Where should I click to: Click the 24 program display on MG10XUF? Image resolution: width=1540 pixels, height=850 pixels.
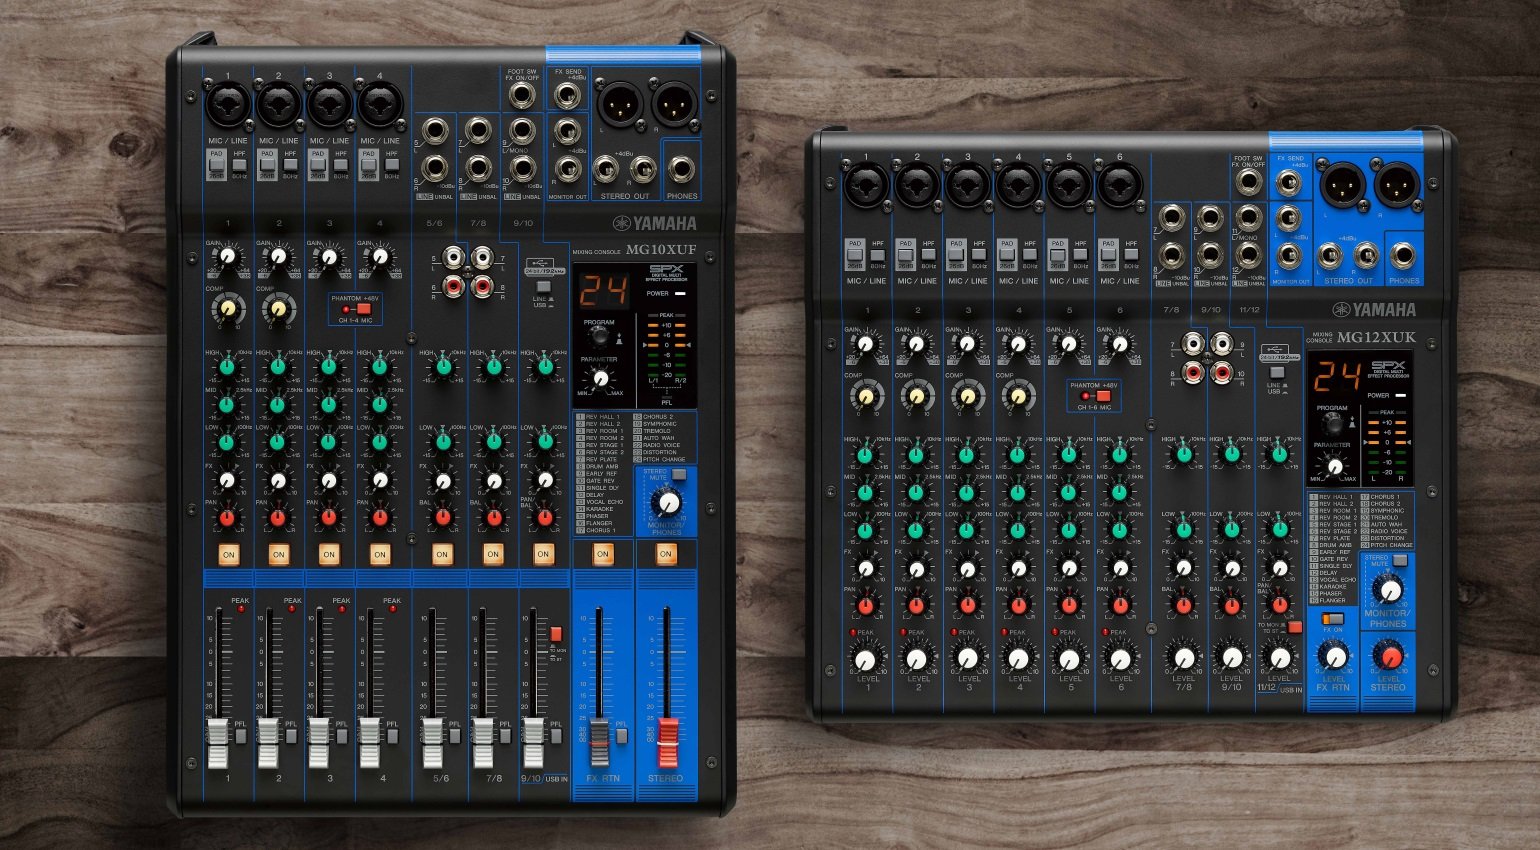point(604,290)
